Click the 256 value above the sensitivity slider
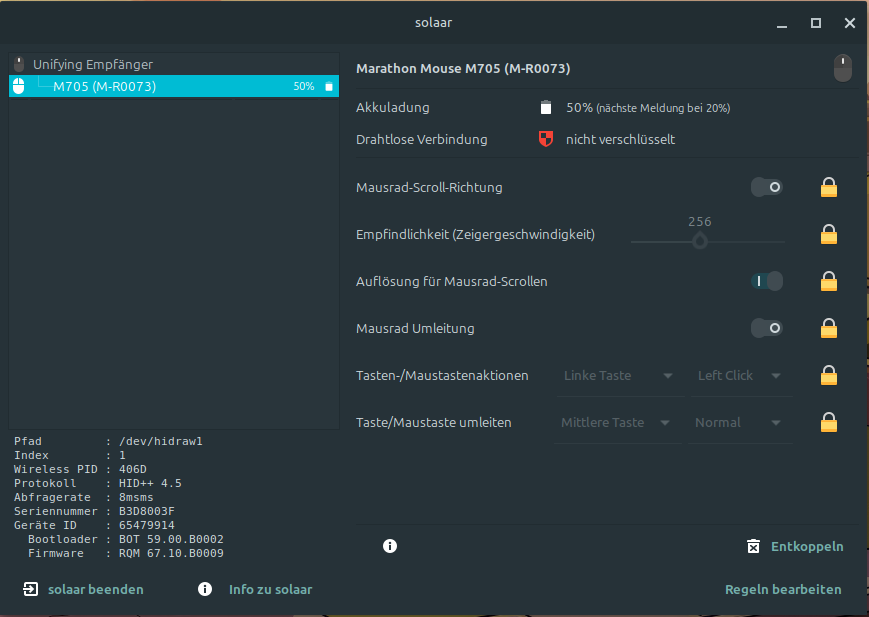869x617 pixels. [x=699, y=222]
